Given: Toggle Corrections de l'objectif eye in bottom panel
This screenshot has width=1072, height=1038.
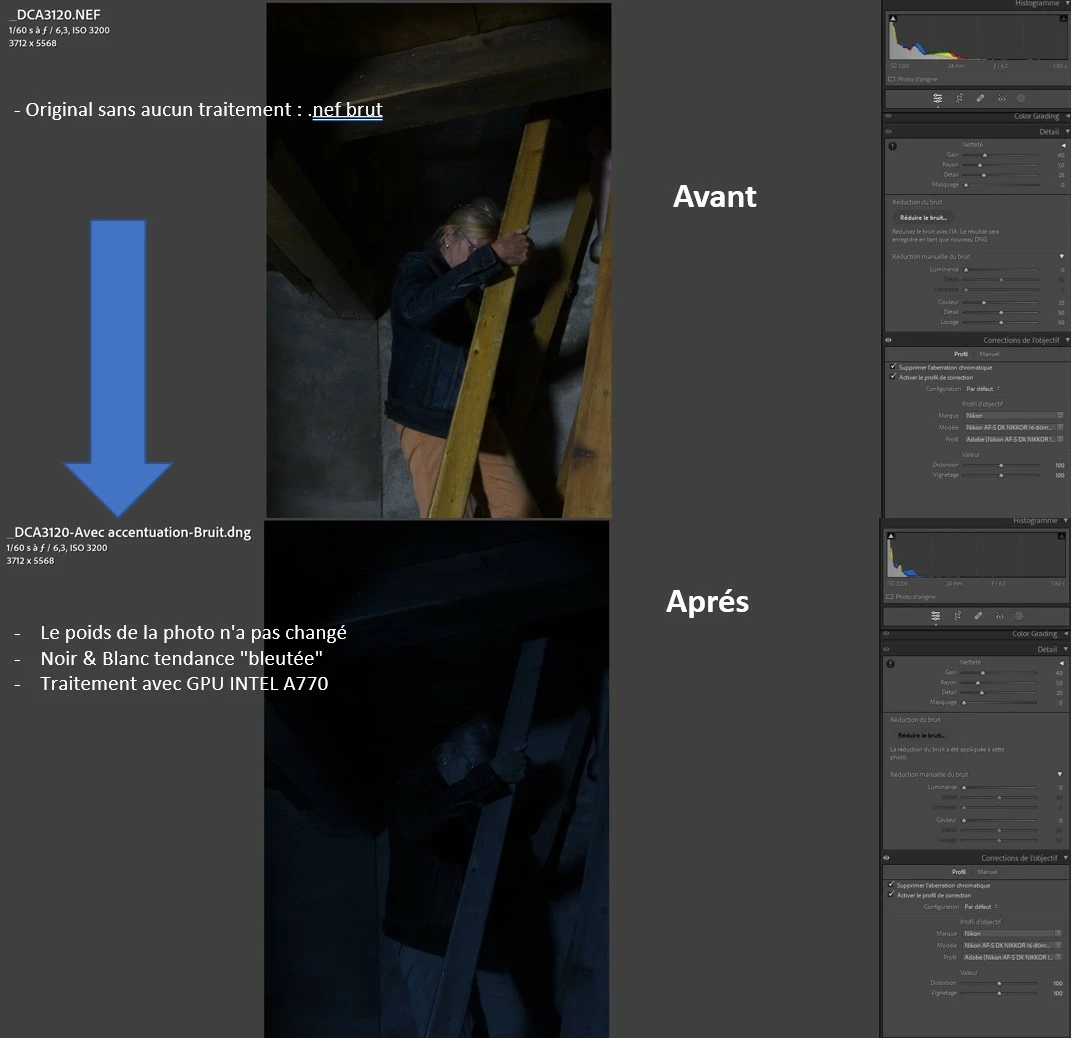Looking at the screenshot, I should pyautogui.click(x=887, y=857).
